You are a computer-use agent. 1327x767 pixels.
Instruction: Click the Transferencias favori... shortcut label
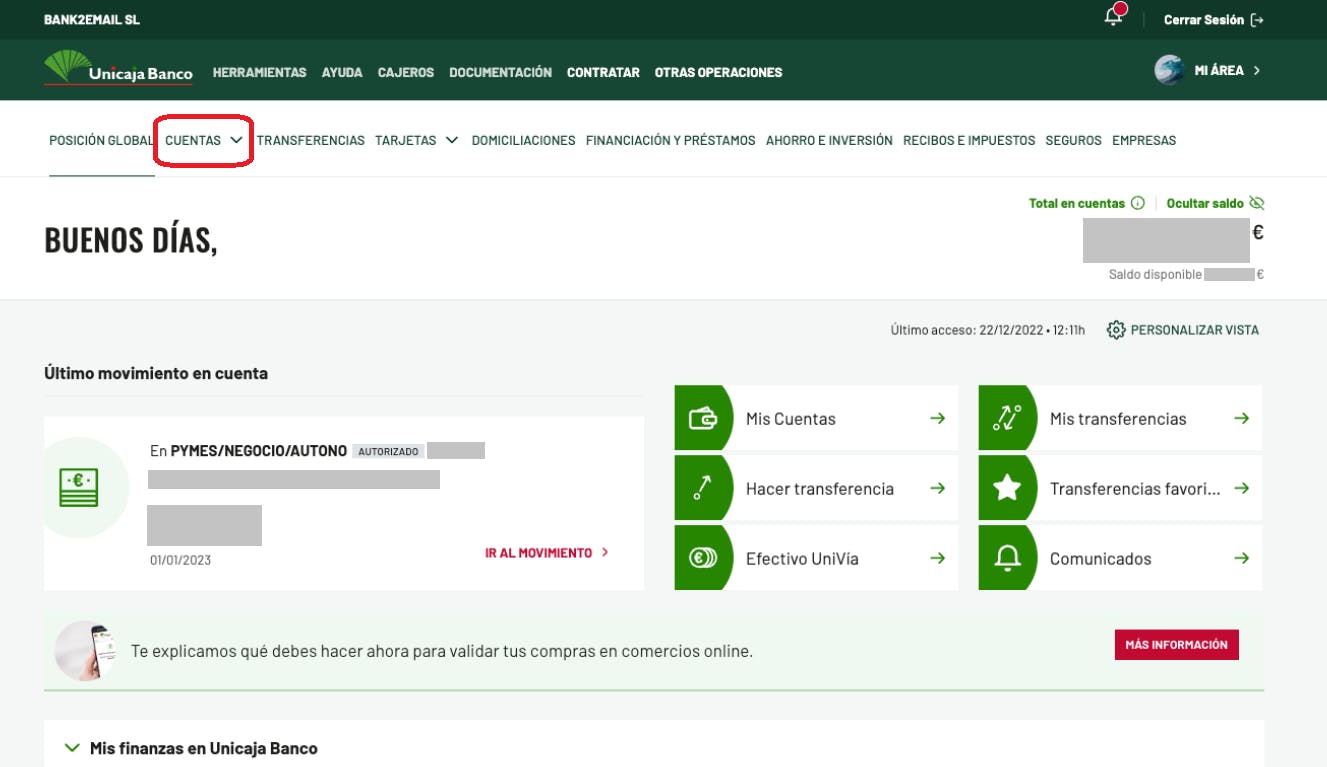click(x=1136, y=489)
